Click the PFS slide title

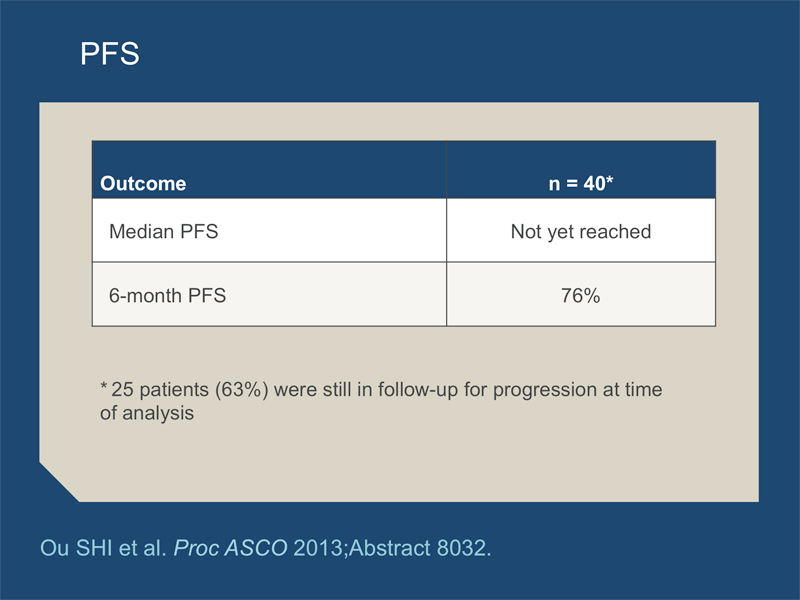tap(110, 54)
